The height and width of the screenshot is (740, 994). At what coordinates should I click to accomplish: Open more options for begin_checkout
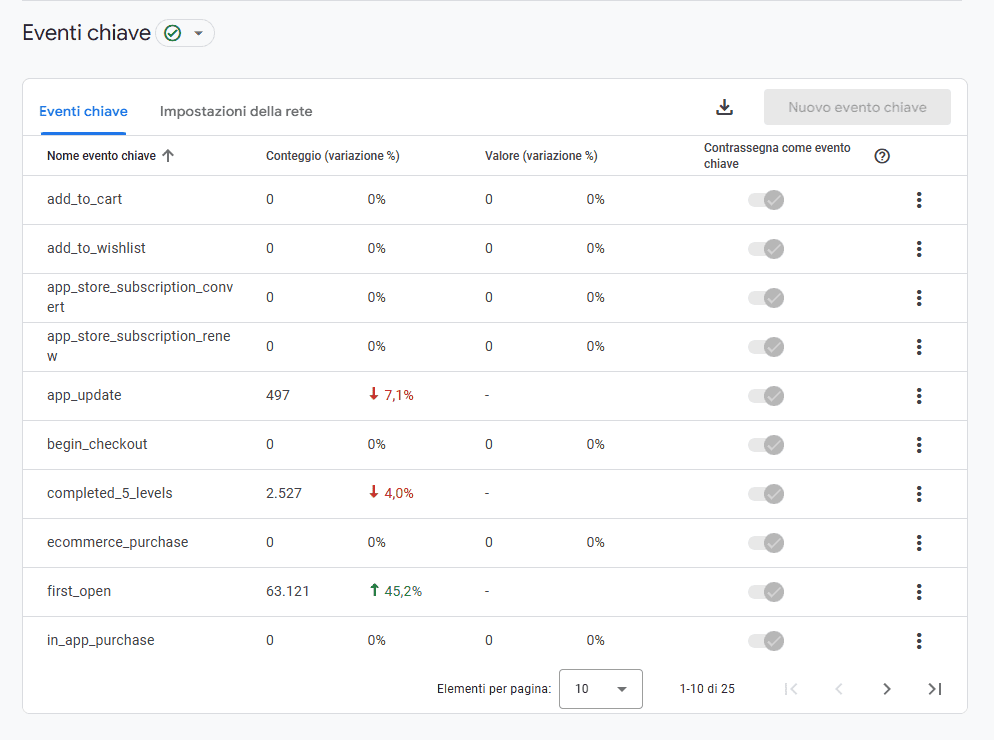(x=919, y=445)
